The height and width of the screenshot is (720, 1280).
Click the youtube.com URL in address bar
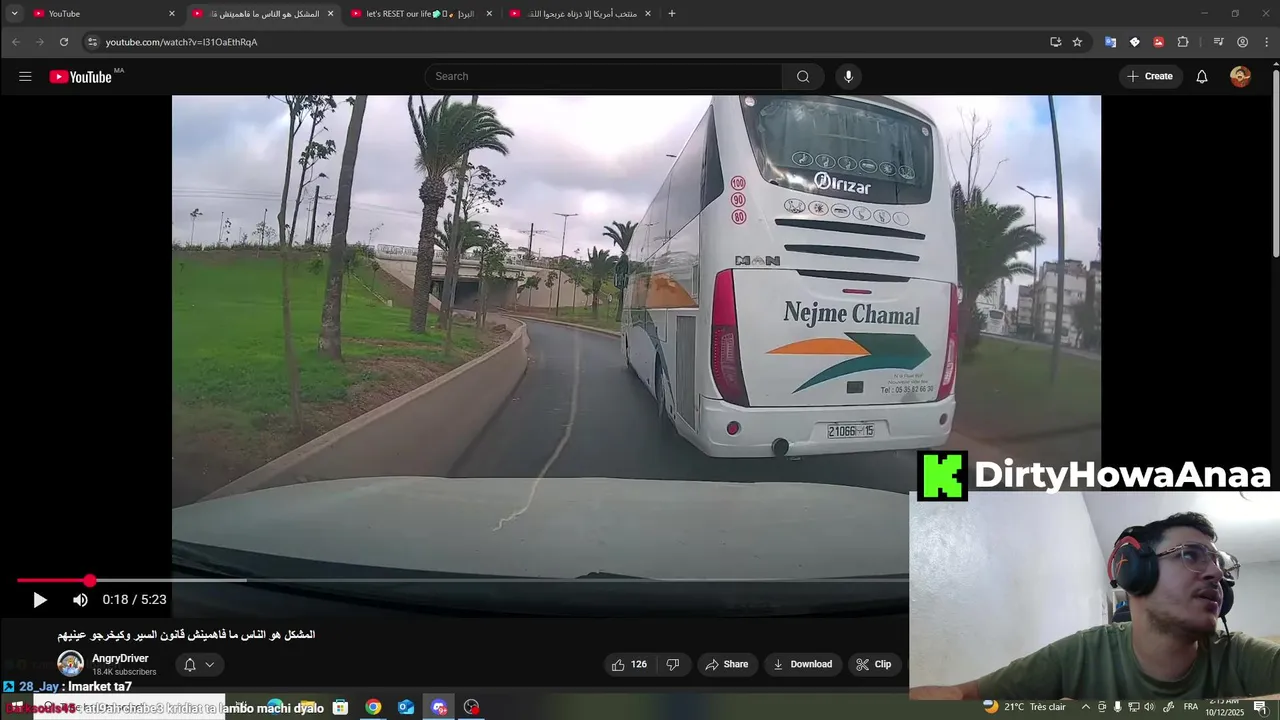coord(181,42)
